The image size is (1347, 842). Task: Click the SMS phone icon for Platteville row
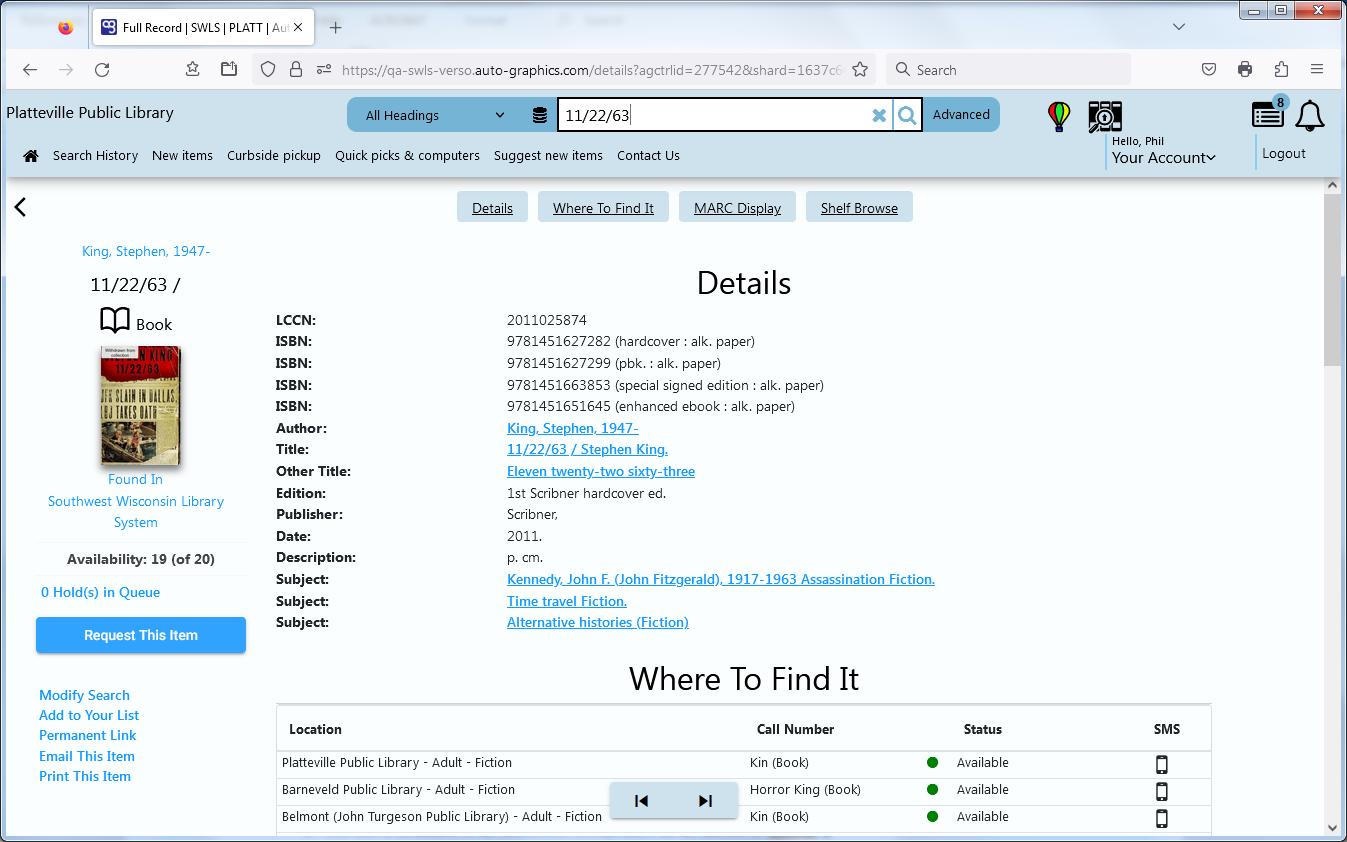point(1162,764)
